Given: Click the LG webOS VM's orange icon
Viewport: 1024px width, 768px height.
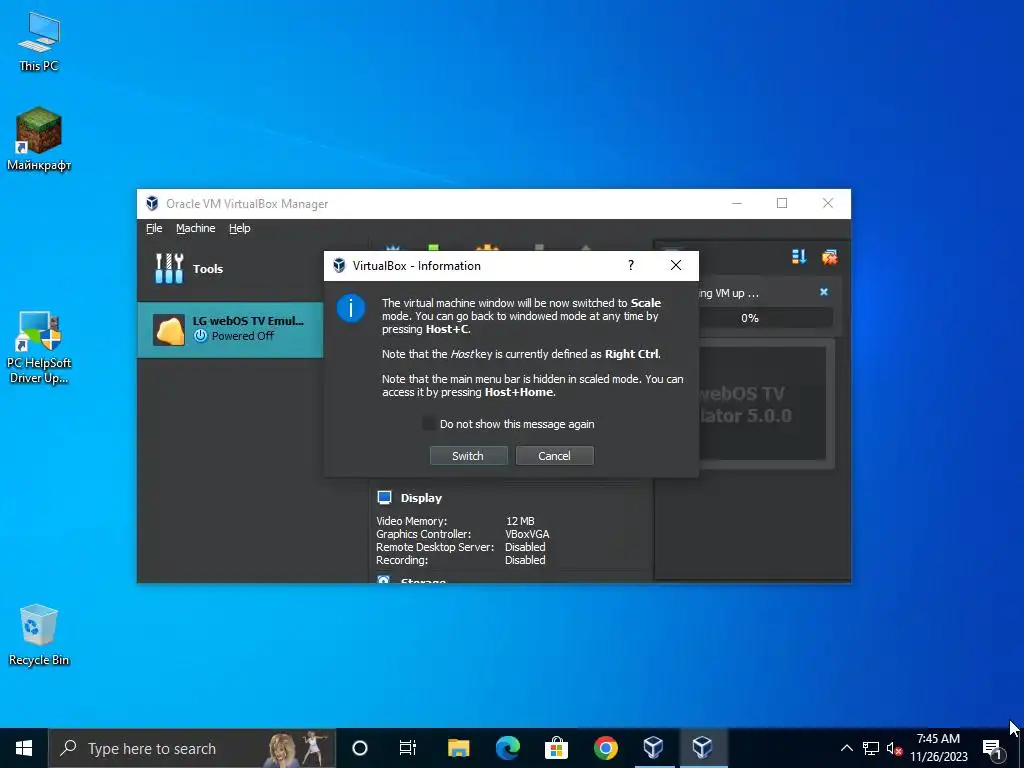Looking at the screenshot, I should pyautogui.click(x=168, y=329).
